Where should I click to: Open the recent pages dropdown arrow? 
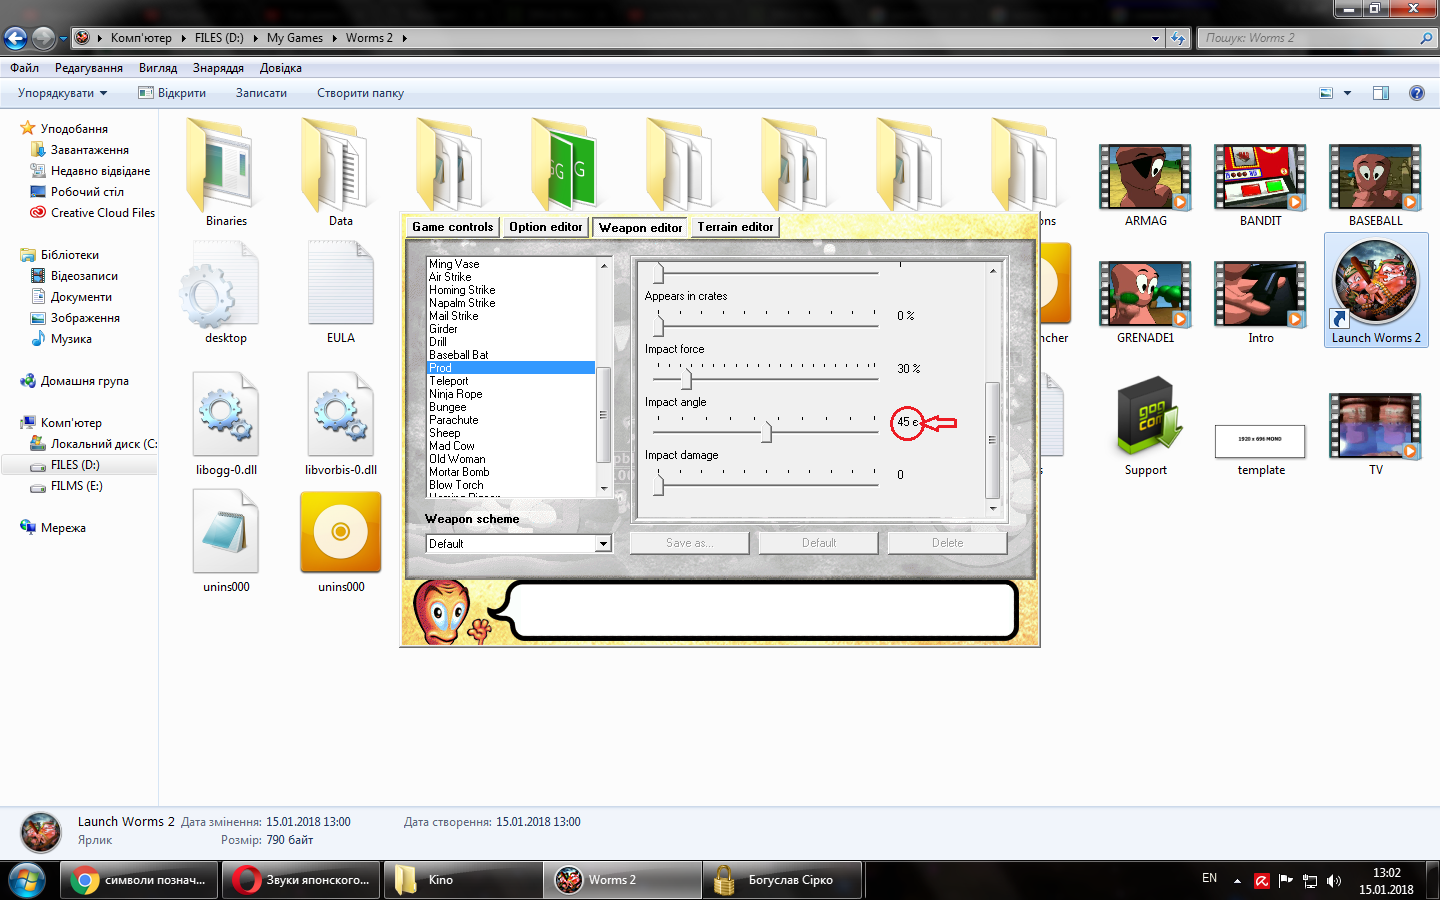point(63,39)
